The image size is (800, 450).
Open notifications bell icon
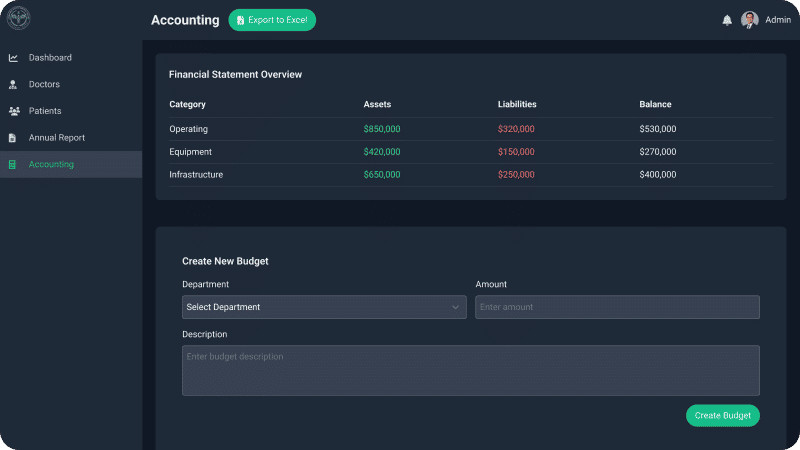pos(727,20)
